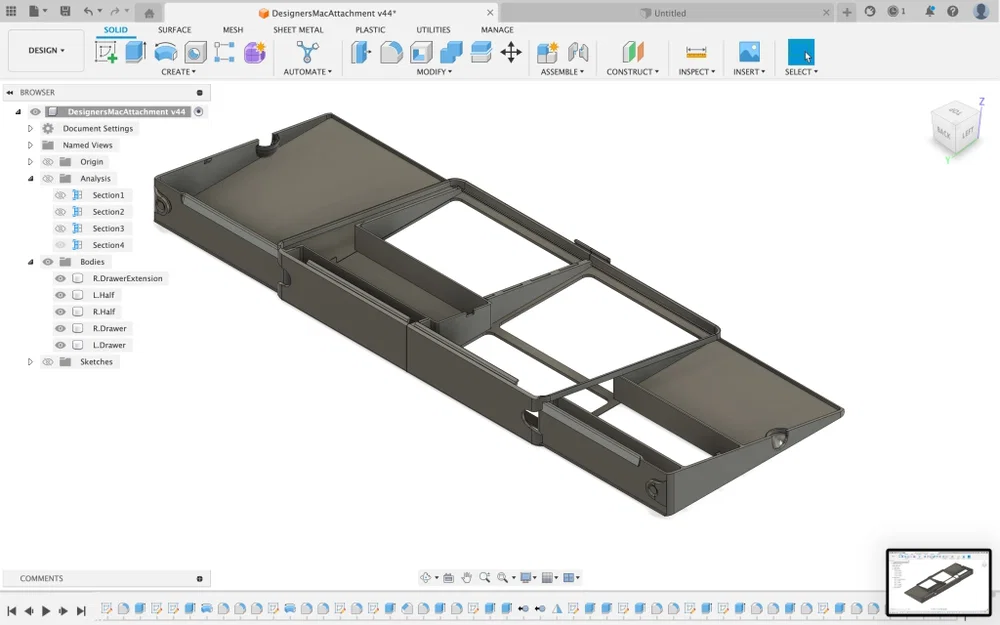Expand the Origin folder
This screenshot has height=625, width=1000.
(30, 162)
